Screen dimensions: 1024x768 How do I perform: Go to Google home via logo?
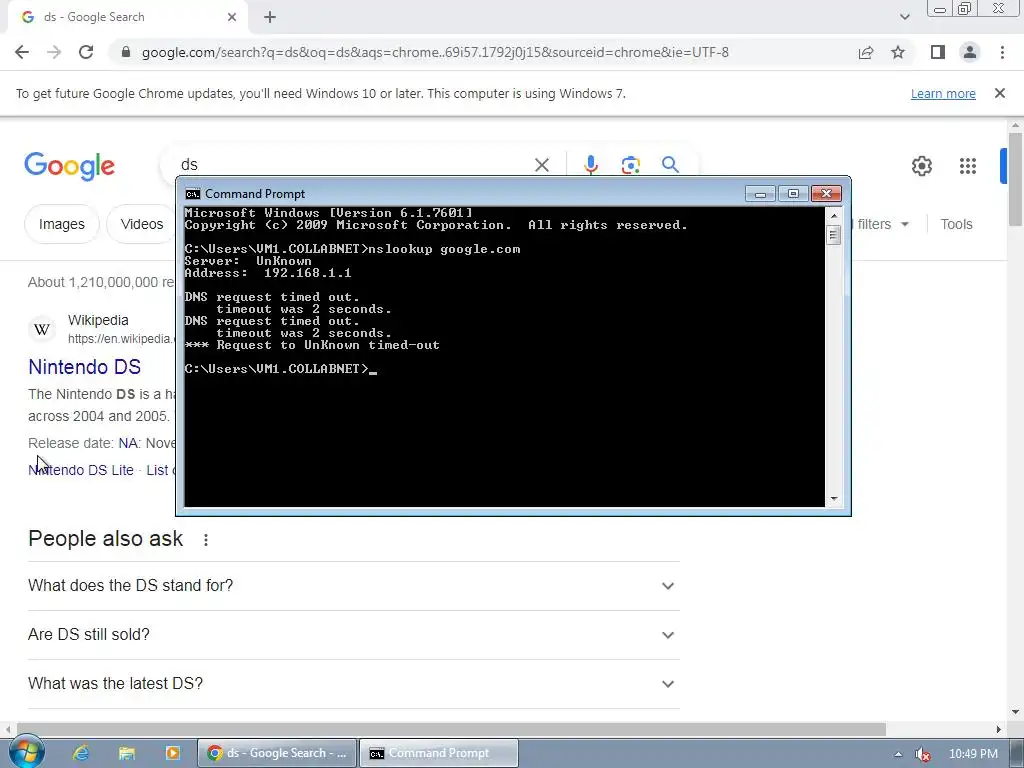coord(69,166)
